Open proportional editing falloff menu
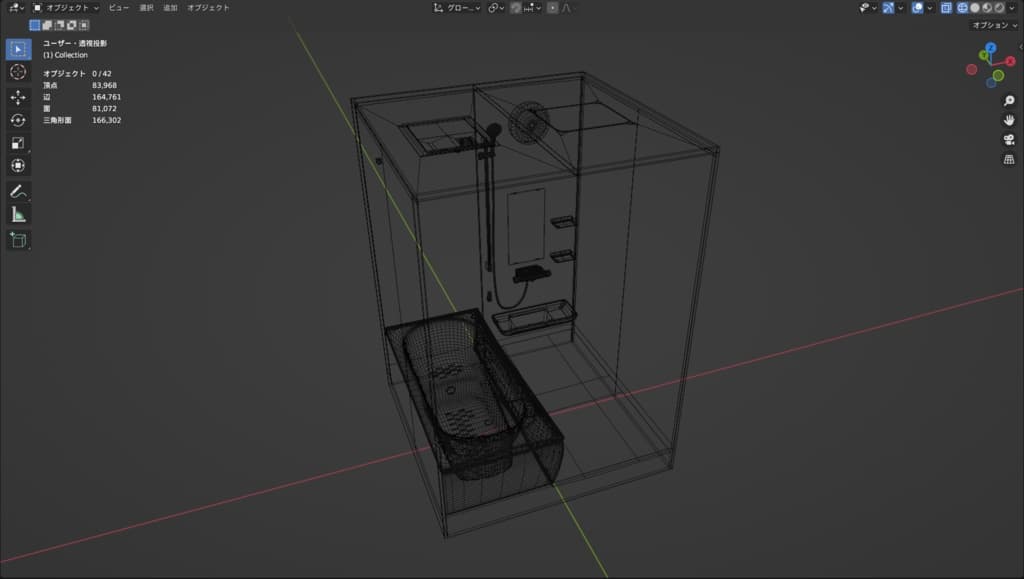This screenshot has height=579, width=1024. 566,8
